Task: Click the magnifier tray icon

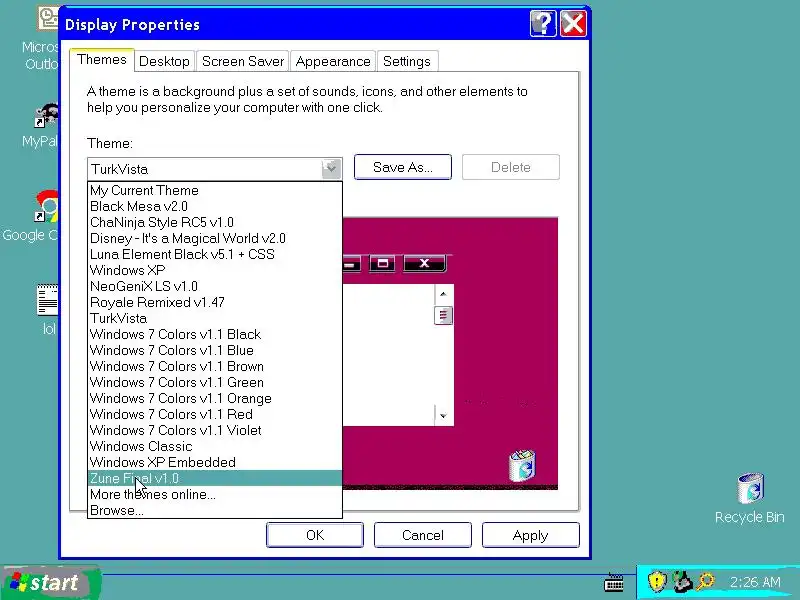Action: pyautogui.click(x=706, y=581)
